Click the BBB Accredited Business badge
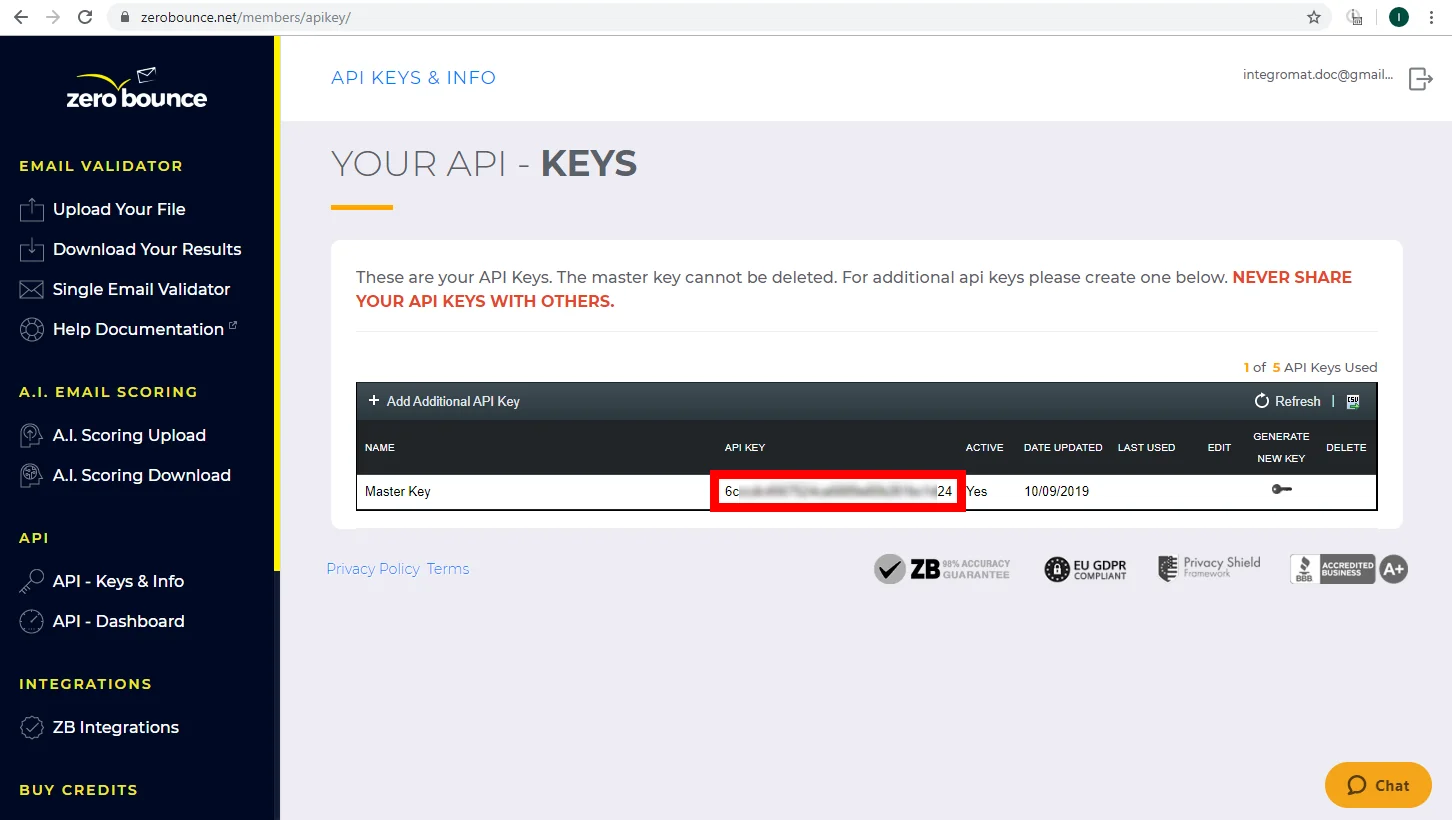 coord(1348,569)
